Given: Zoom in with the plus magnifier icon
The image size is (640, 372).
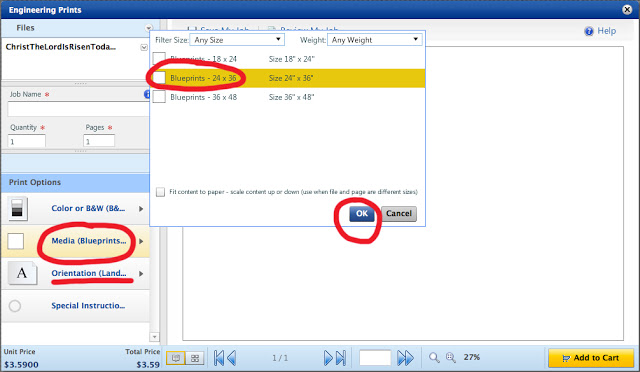Looking at the screenshot, I should [451, 358].
